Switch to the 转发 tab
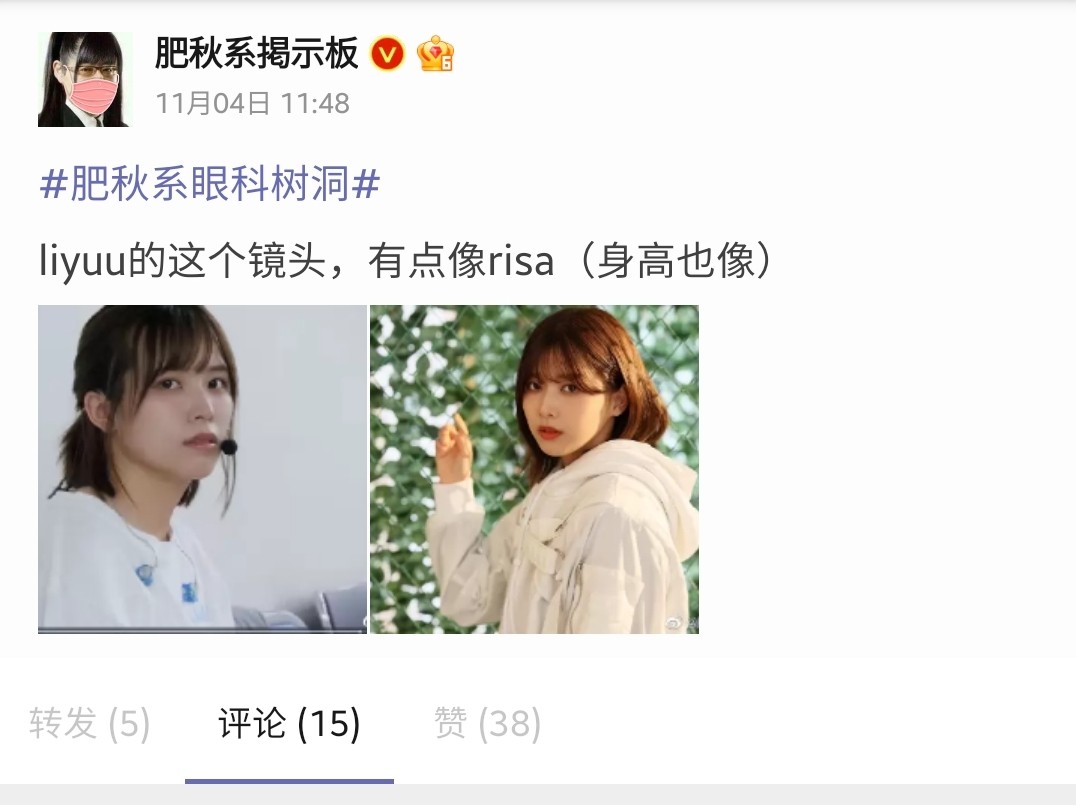This screenshot has height=805, width=1076. coord(89,723)
